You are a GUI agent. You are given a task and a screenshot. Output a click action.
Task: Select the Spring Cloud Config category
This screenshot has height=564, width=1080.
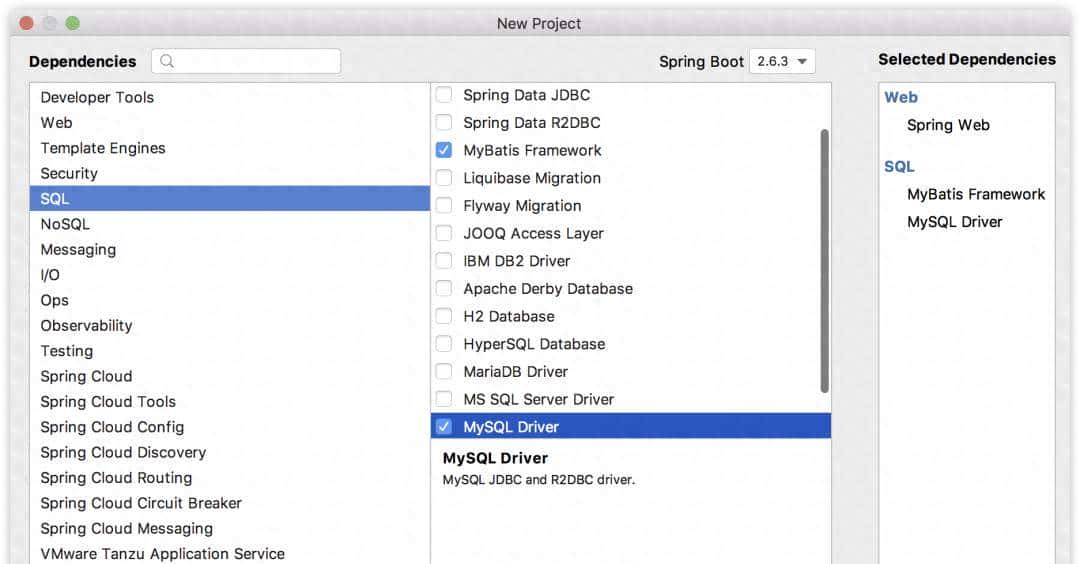pyautogui.click(x=112, y=427)
